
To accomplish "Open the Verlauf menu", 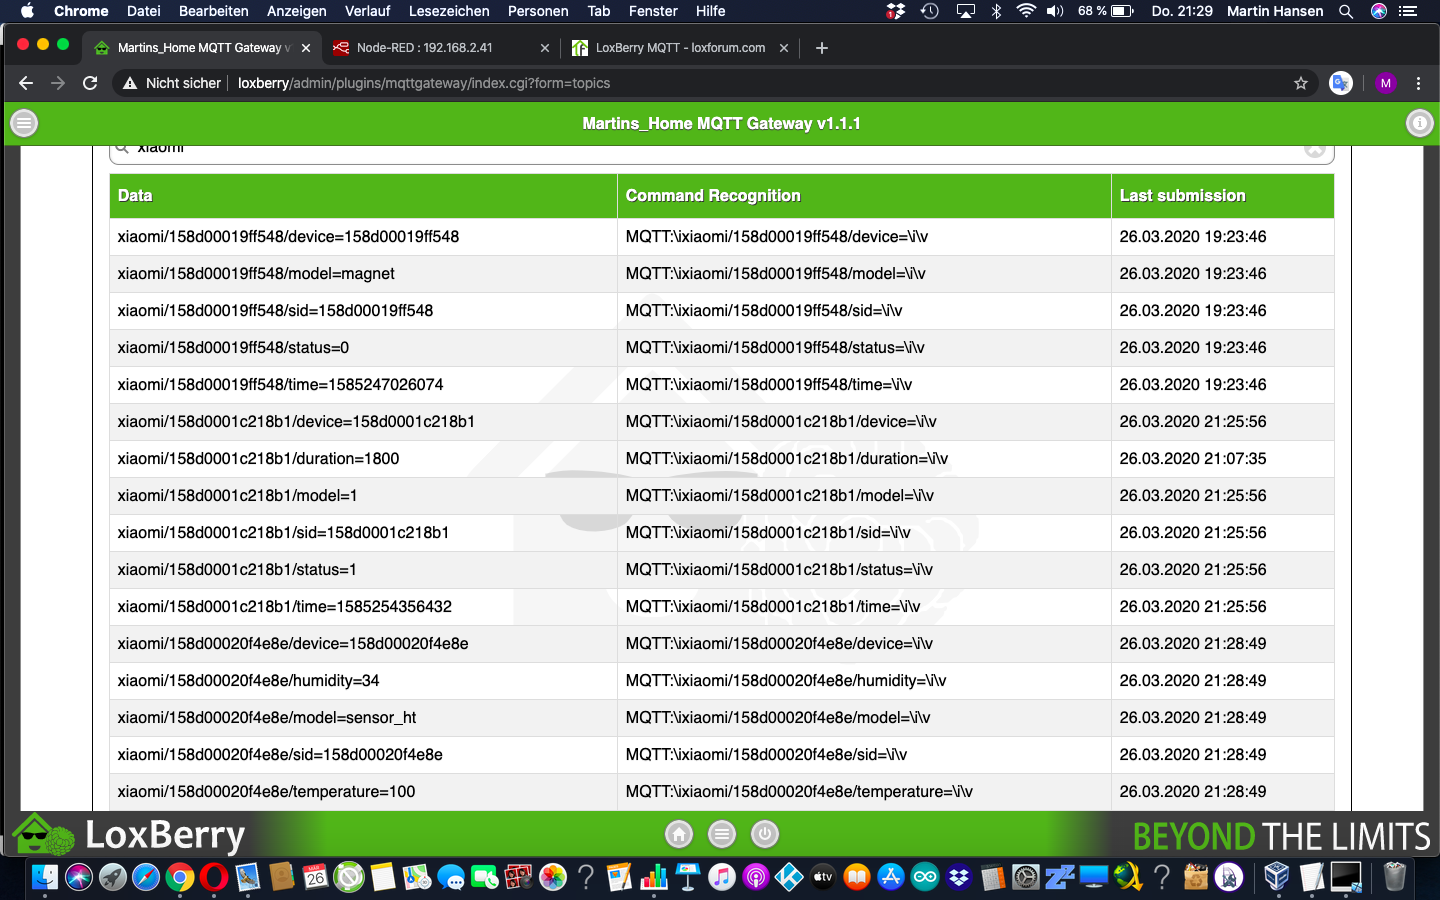I will coord(367,11).
